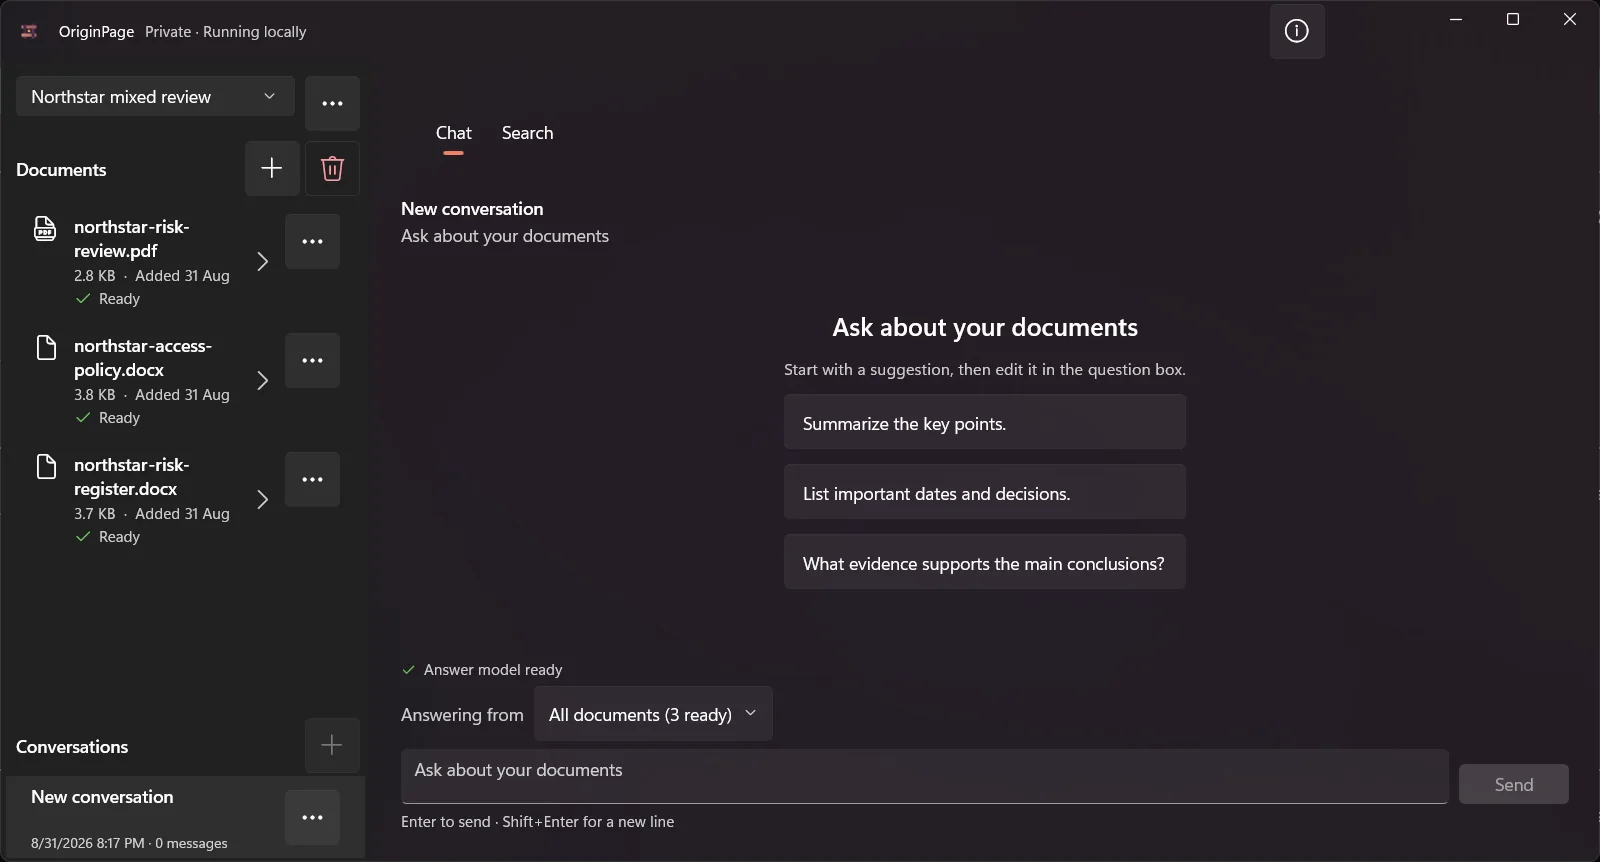Select the northstar-access-policy.docx file name
Image resolution: width=1600 pixels, height=862 pixels.
(143, 358)
